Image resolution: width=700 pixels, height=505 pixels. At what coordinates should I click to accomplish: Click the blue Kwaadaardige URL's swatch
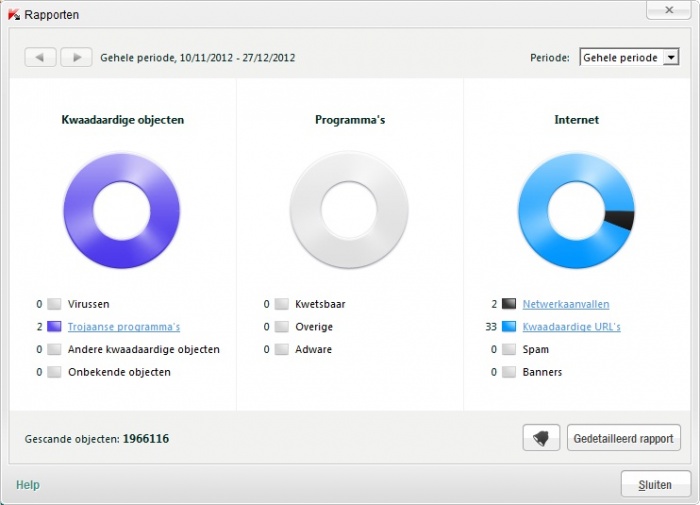pyautogui.click(x=509, y=326)
